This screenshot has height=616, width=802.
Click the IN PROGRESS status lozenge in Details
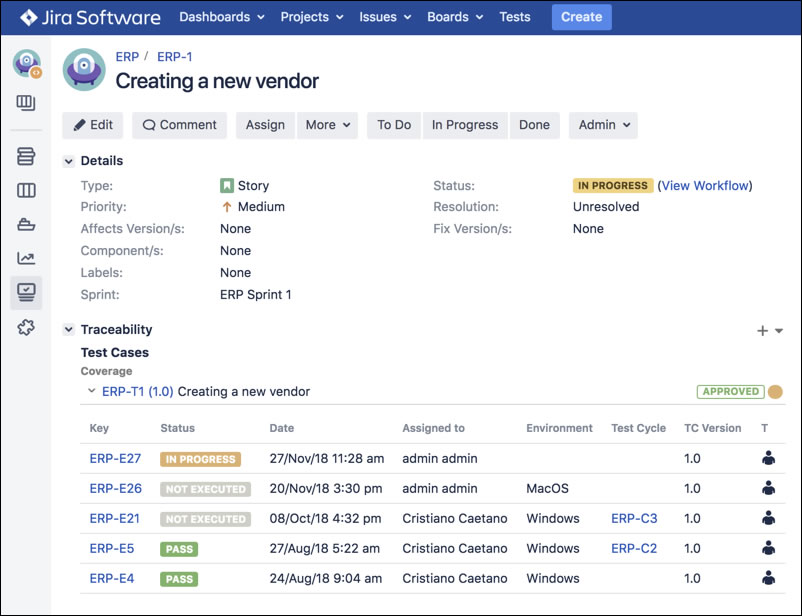point(613,186)
